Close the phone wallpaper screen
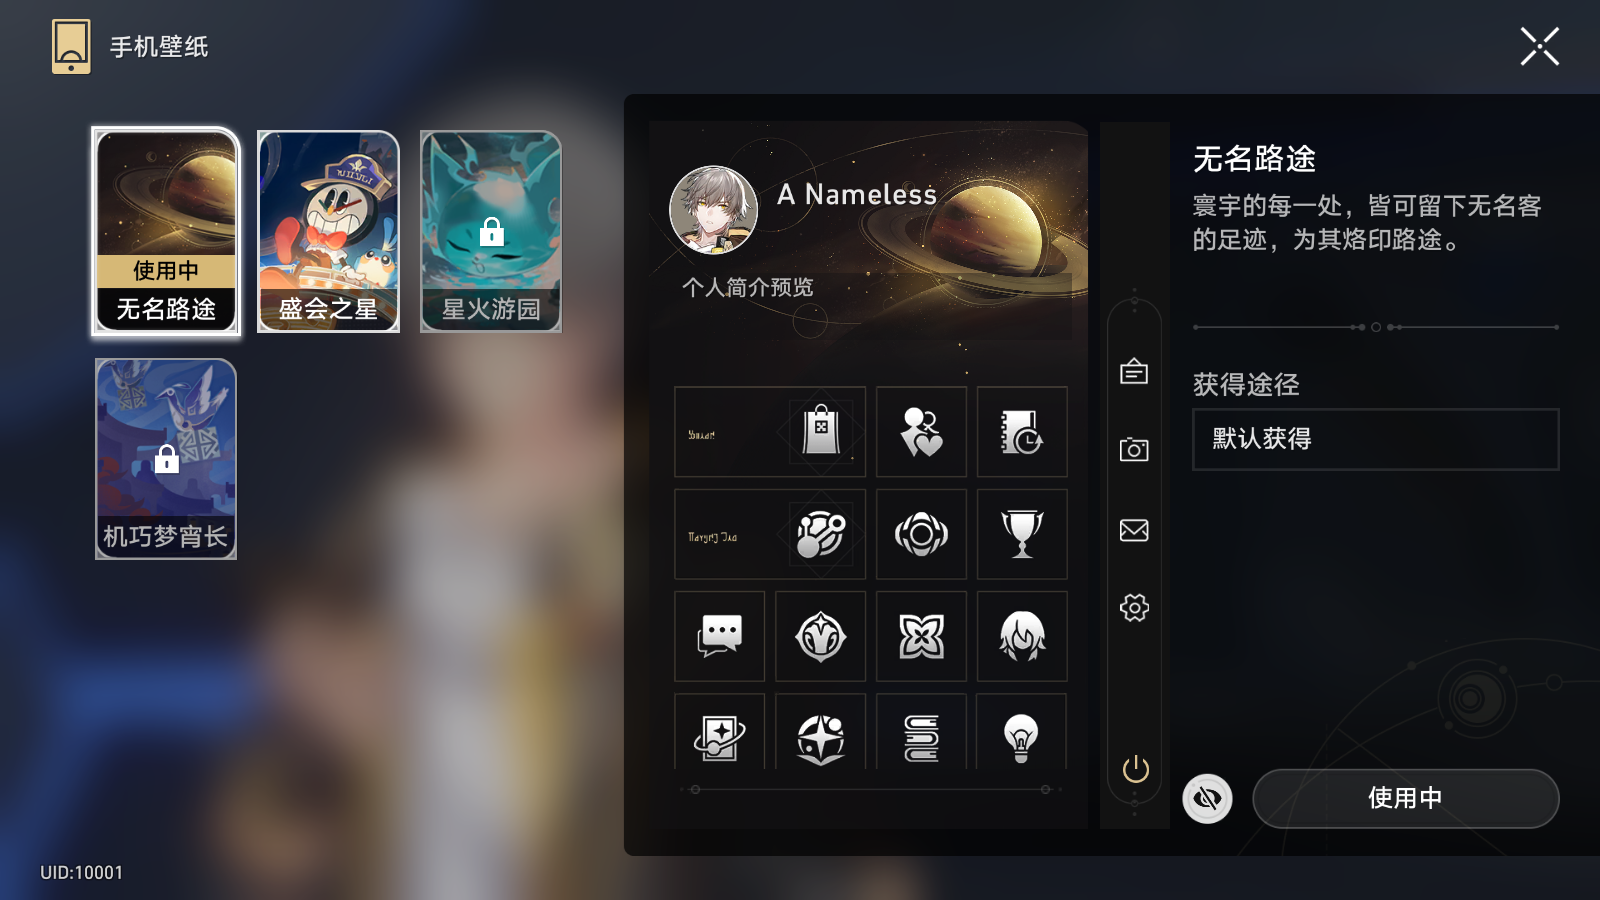Image resolution: width=1600 pixels, height=900 pixels. click(1540, 47)
